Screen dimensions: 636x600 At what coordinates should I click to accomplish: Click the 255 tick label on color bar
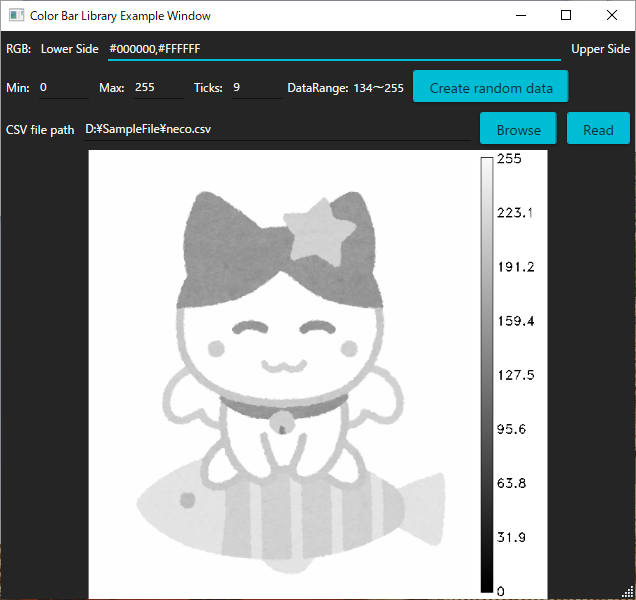point(509,159)
